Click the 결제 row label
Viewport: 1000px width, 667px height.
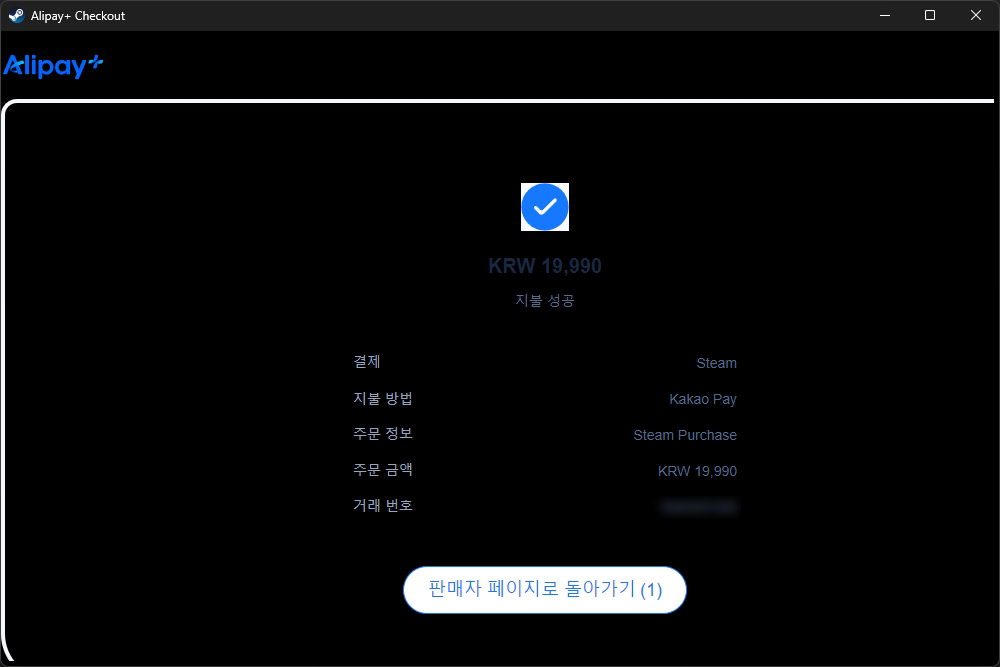click(x=367, y=362)
